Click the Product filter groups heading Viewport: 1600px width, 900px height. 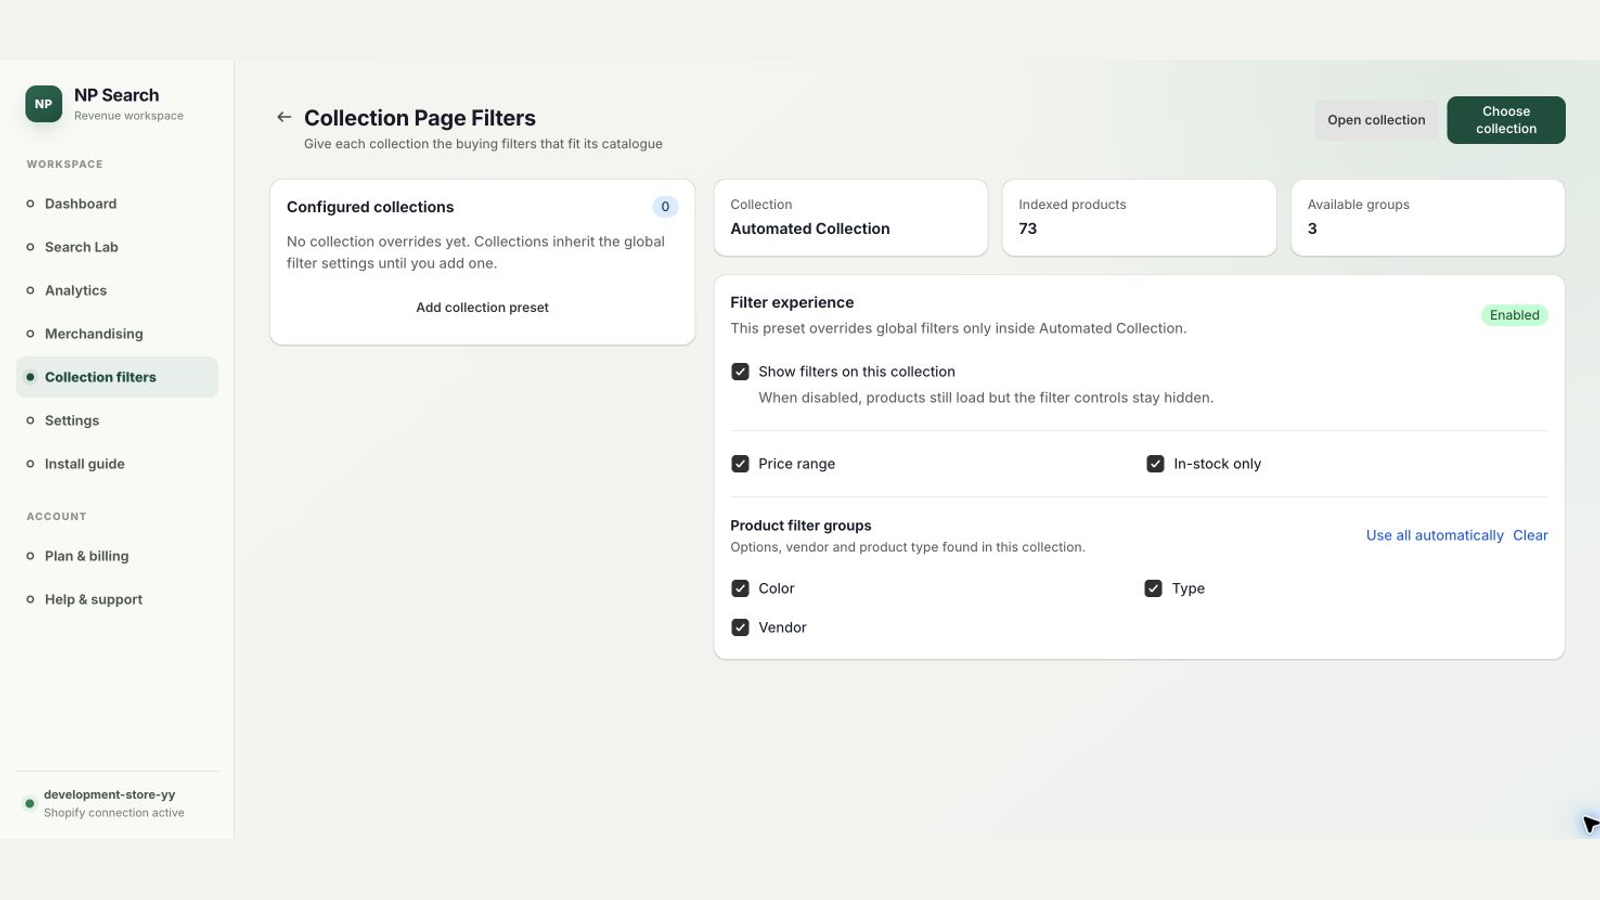[801, 525]
